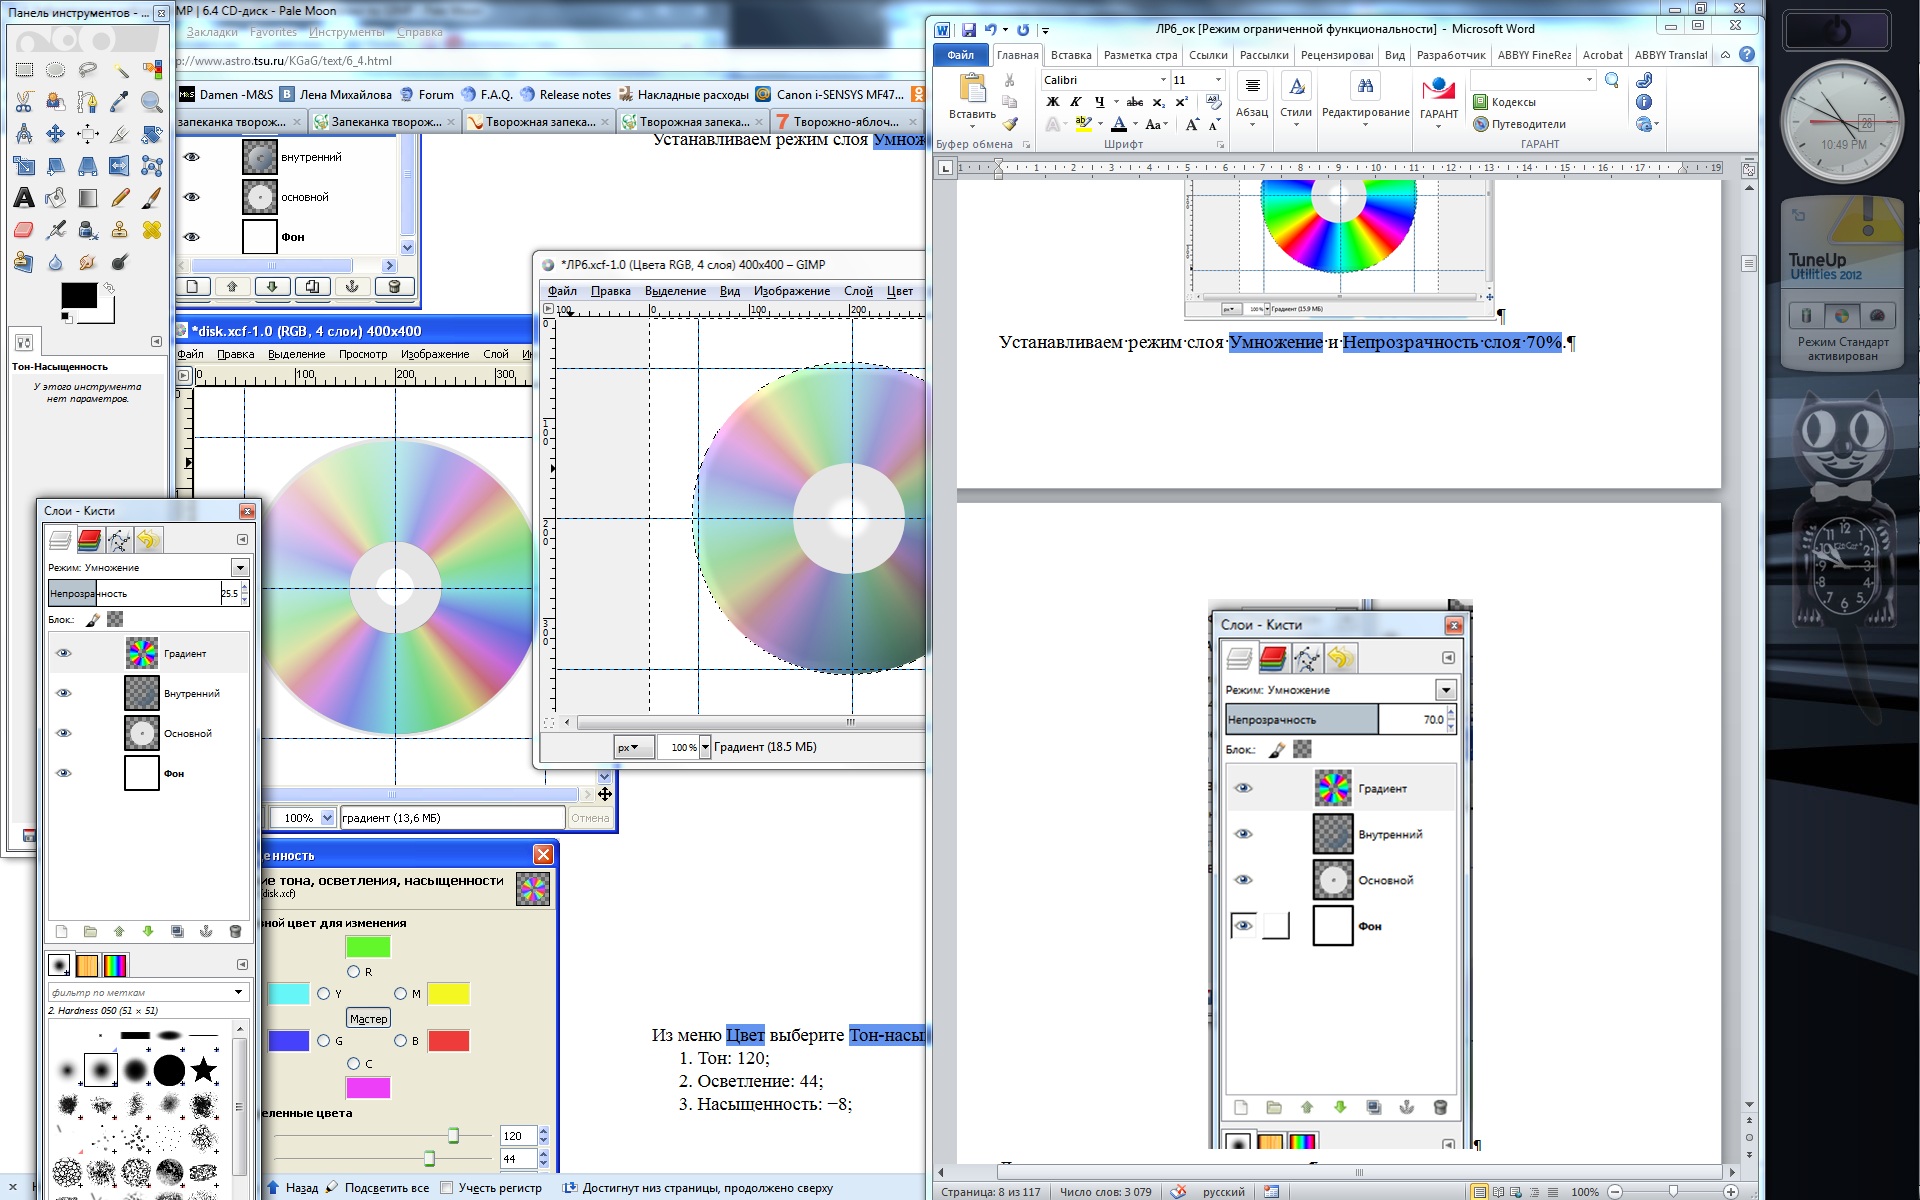Click the black foreground color swatch
The image size is (1920, 1200).
(79, 295)
